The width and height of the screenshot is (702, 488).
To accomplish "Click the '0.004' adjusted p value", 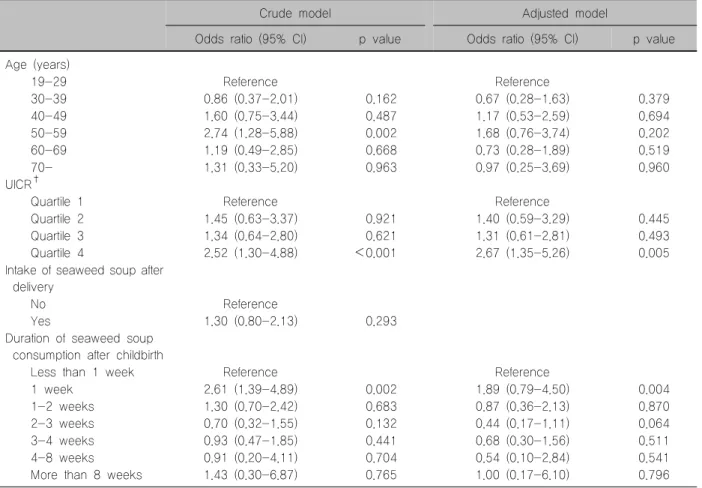I will coord(654,390).
